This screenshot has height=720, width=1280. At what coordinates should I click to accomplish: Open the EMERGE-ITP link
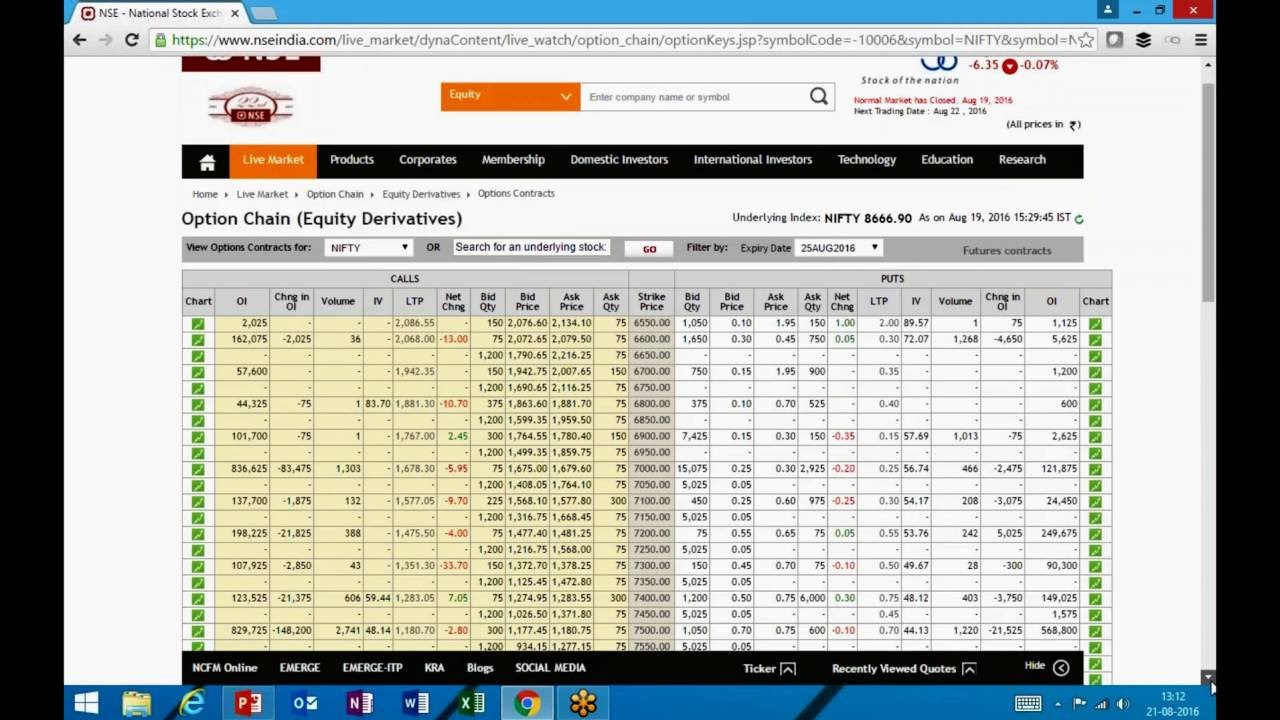coord(373,668)
